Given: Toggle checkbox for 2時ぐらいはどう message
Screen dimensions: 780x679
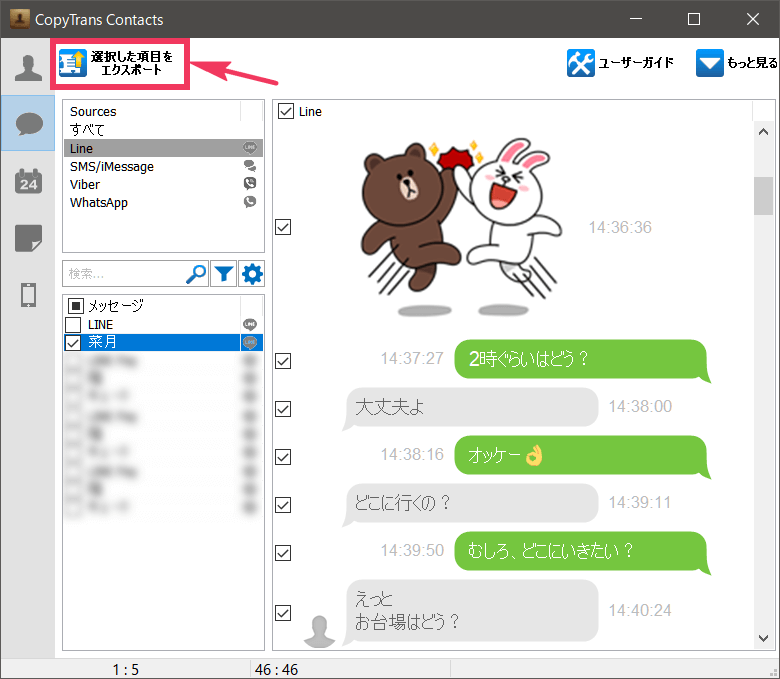Looking at the screenshot, I should tap(283, 361).
